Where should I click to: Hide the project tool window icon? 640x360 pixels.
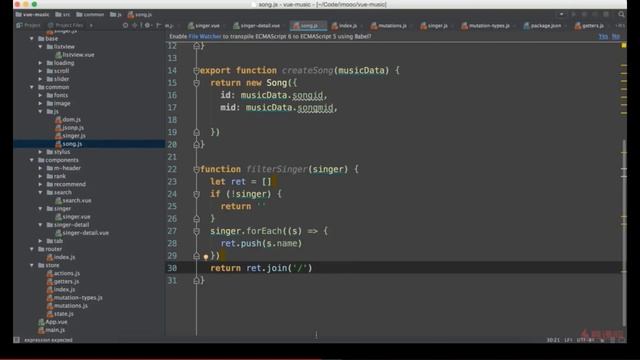pos(159,25)
